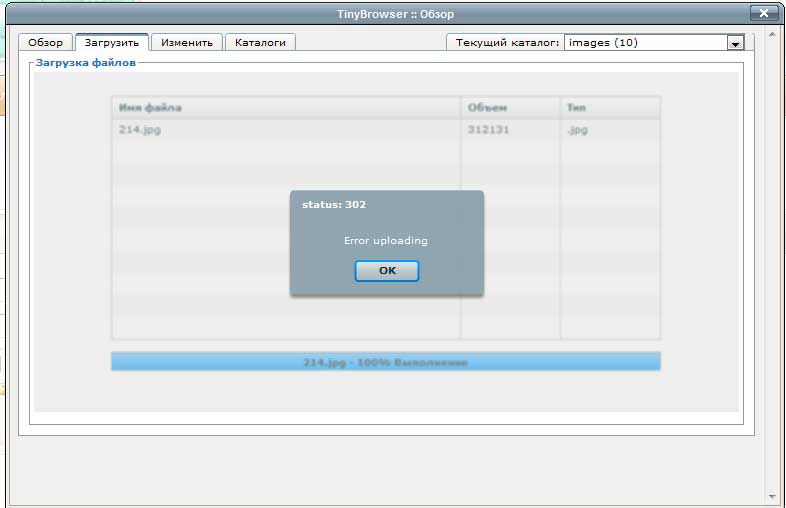Click the 312131 file size cell
Screen dimensions: 786x508
coord(488,130)
